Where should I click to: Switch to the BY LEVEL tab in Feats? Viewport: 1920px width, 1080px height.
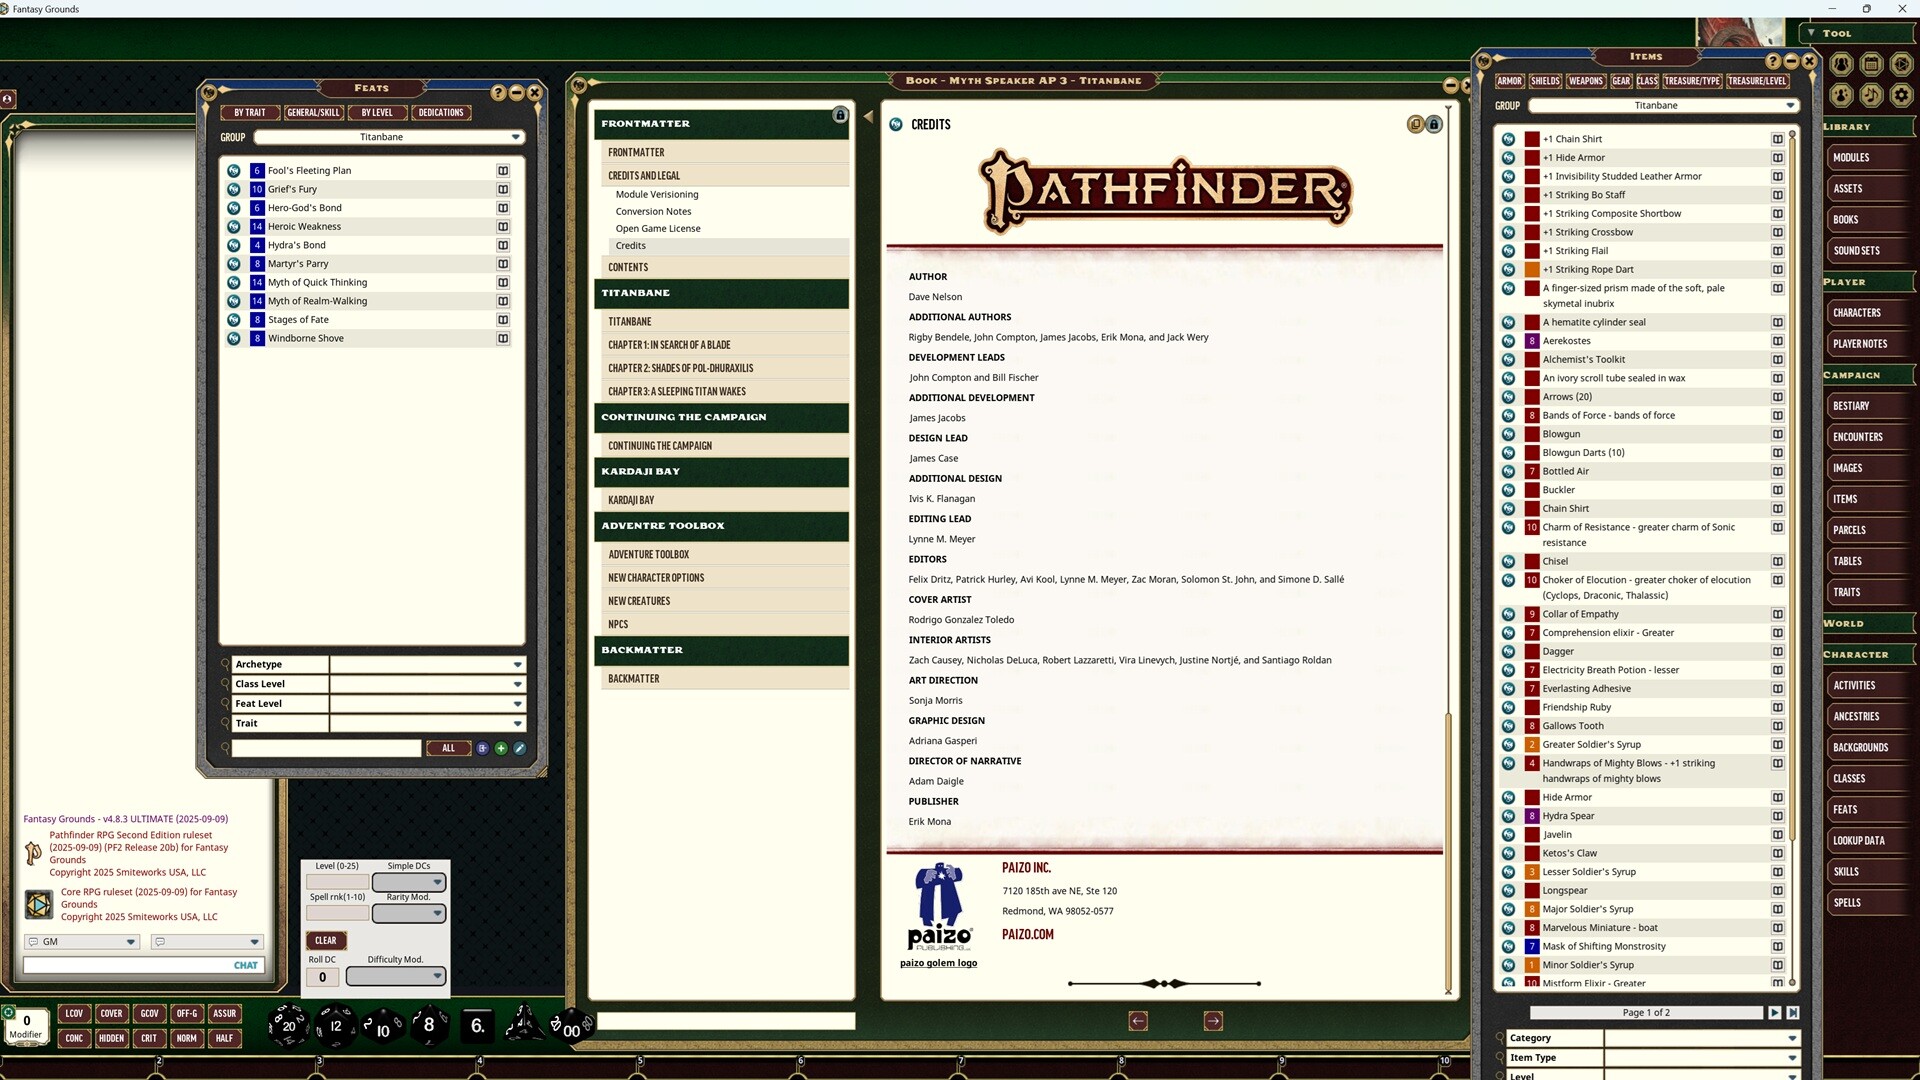tap(377, 112)
